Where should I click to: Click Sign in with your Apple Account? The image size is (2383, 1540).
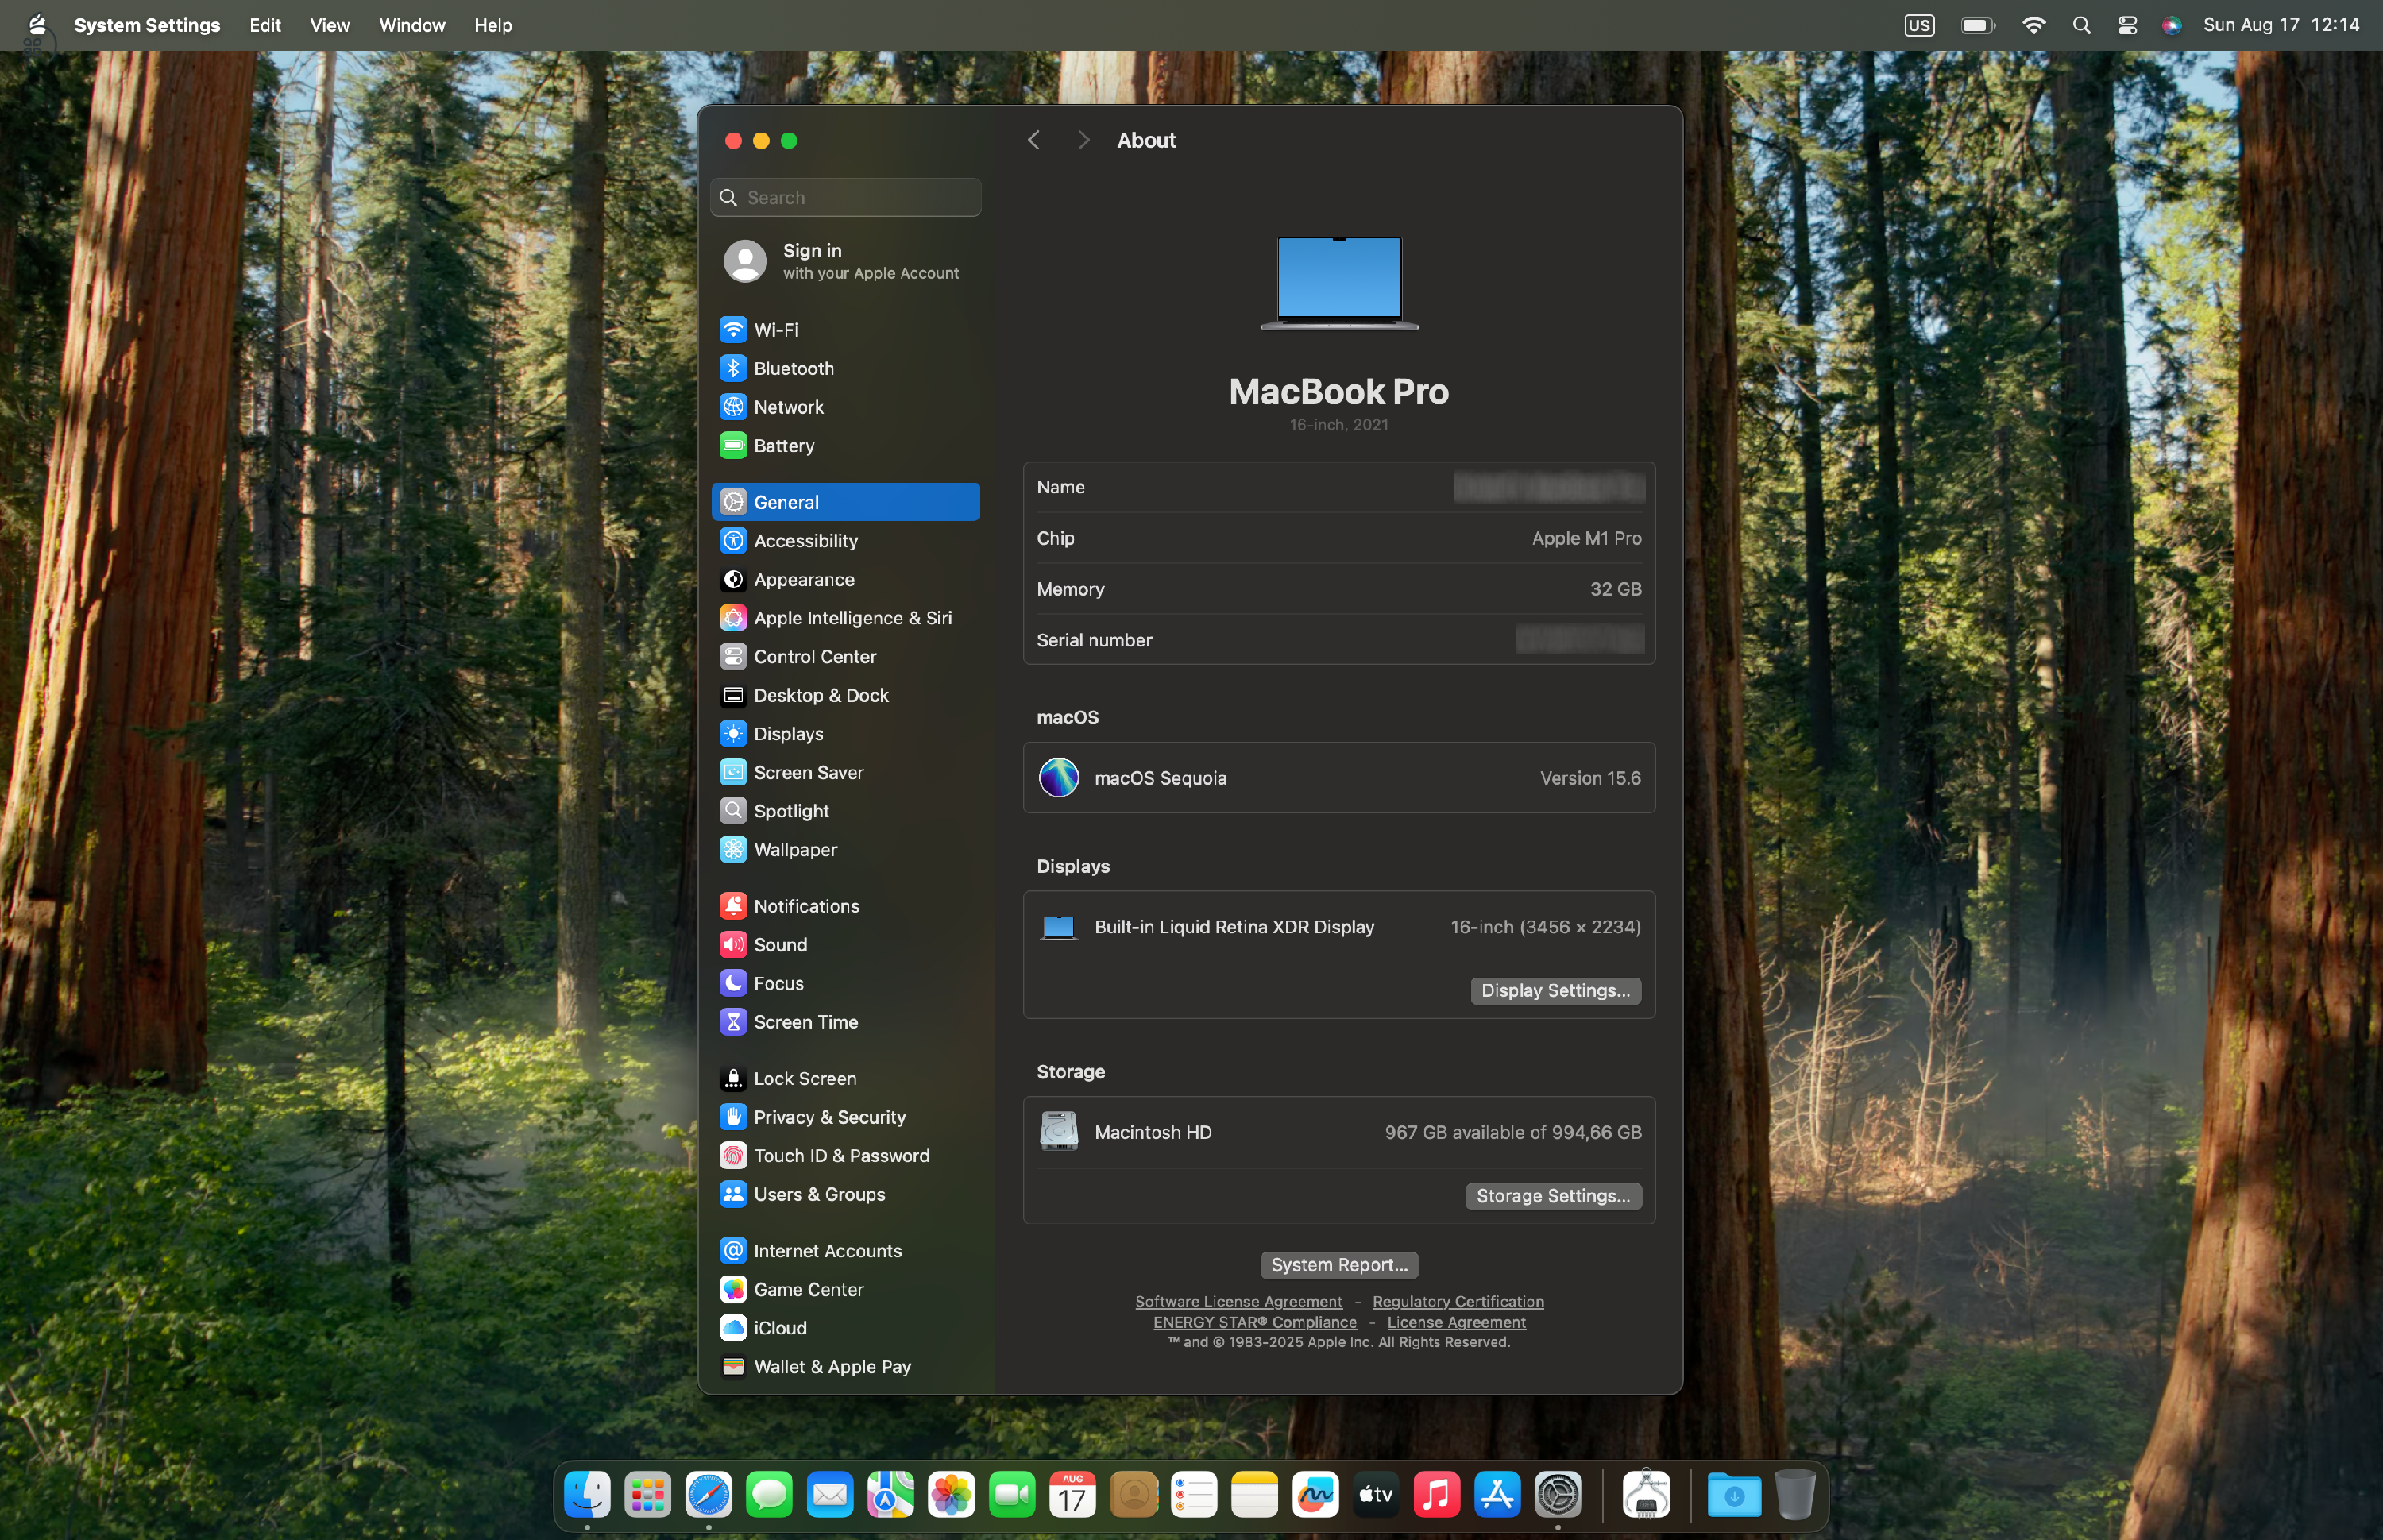[x=845, y=261]
